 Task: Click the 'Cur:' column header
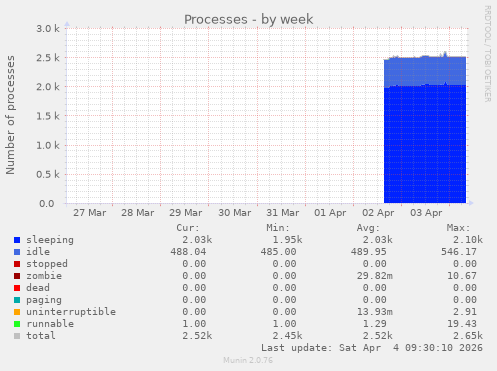click(x=188, y=228)
